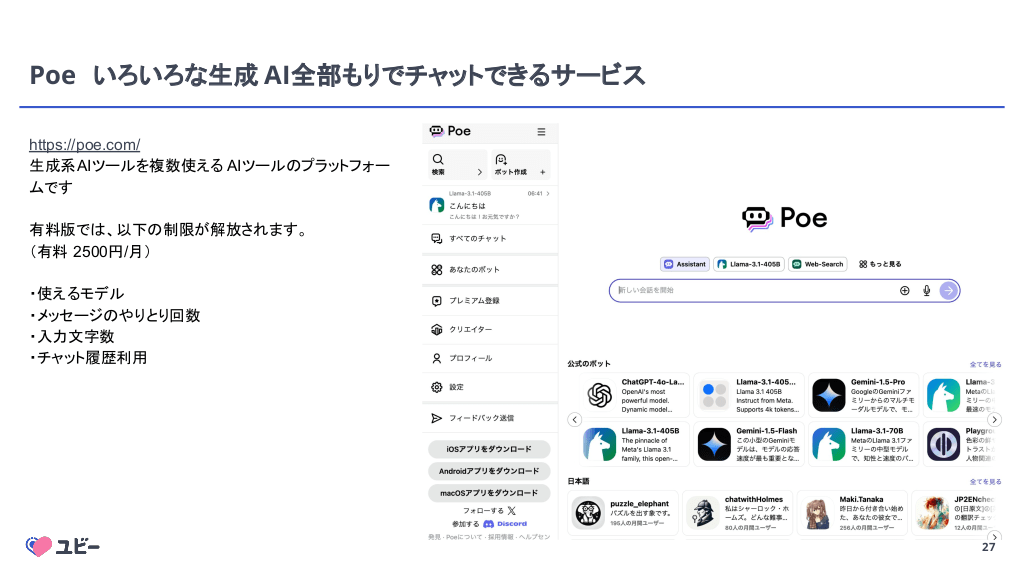Expand もっと見る to show more bots

click(880, 264)
